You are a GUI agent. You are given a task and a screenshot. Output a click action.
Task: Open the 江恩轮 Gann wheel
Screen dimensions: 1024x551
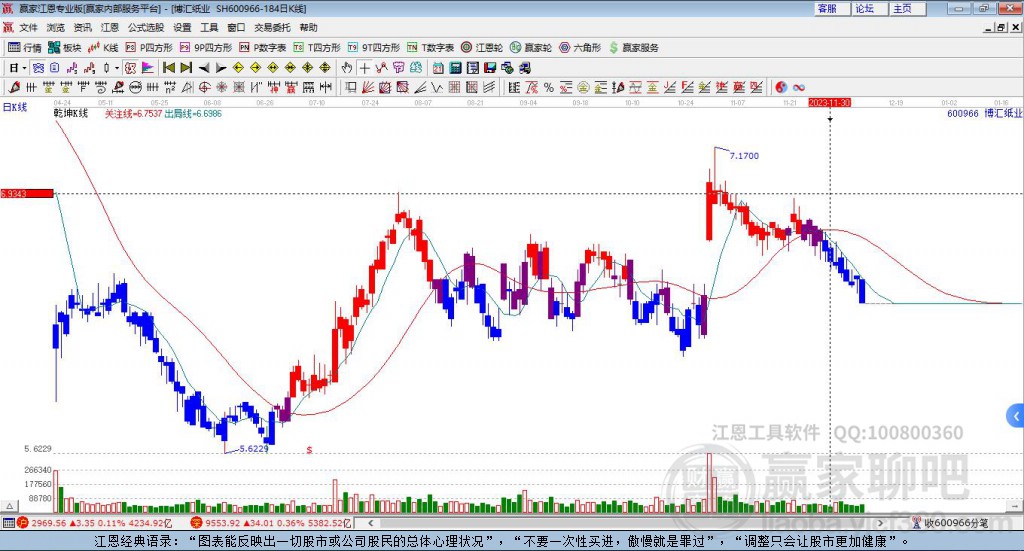pyautogui.click(x=482, y=48)
